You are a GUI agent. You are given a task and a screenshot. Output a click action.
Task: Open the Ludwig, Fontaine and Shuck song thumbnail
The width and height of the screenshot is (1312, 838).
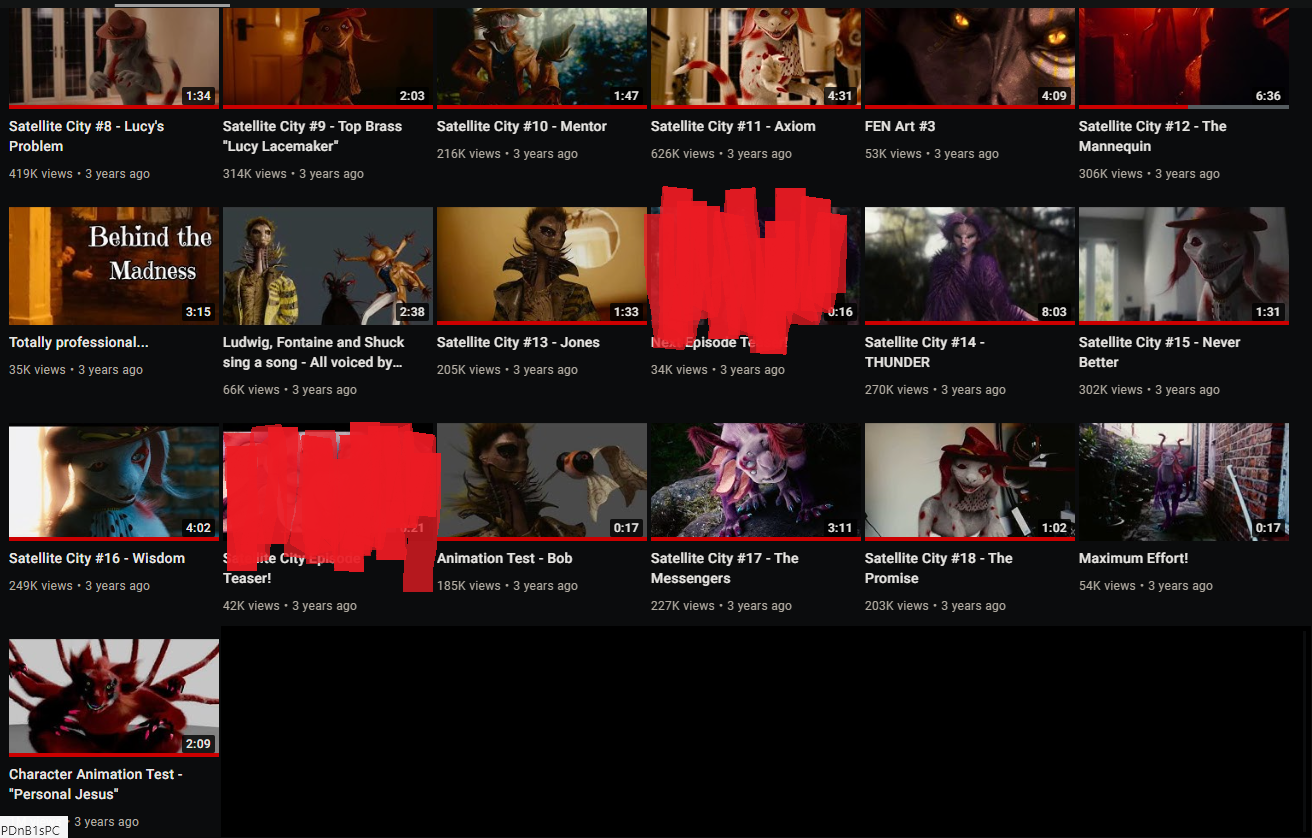coord(328,266)
